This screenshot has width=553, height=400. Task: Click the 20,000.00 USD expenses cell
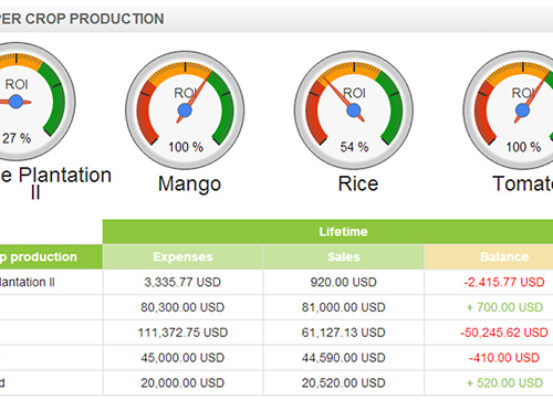[x=183, y=383]
